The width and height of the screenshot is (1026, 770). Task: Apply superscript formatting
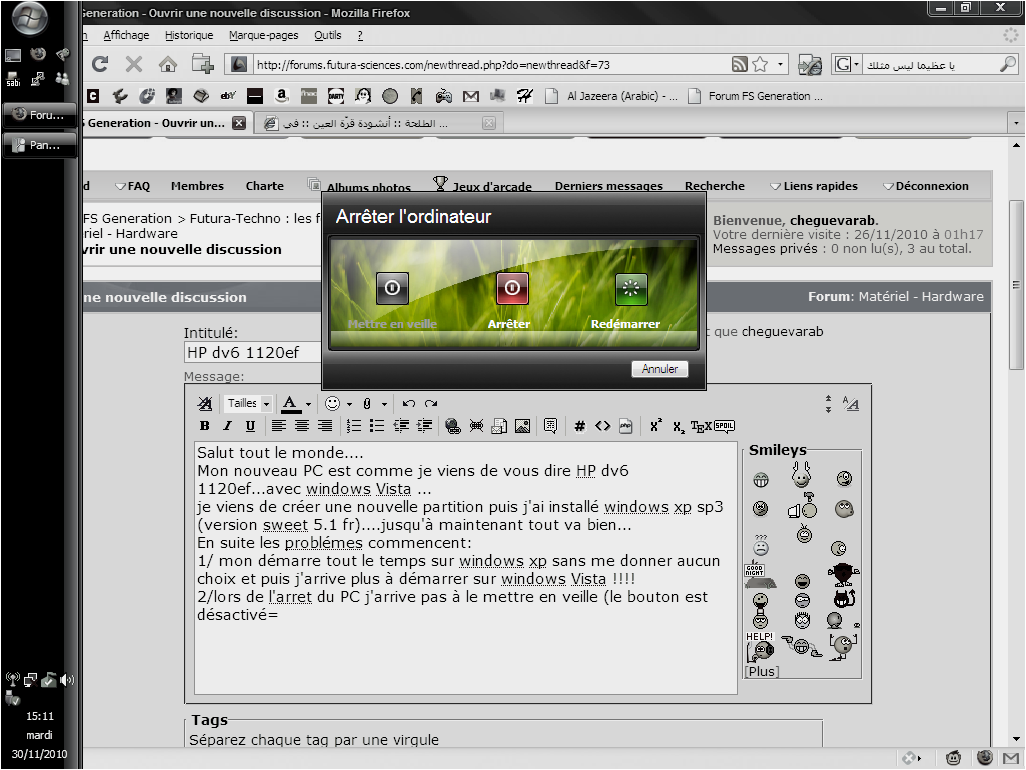pyautogui.click(x=655, y=425)
